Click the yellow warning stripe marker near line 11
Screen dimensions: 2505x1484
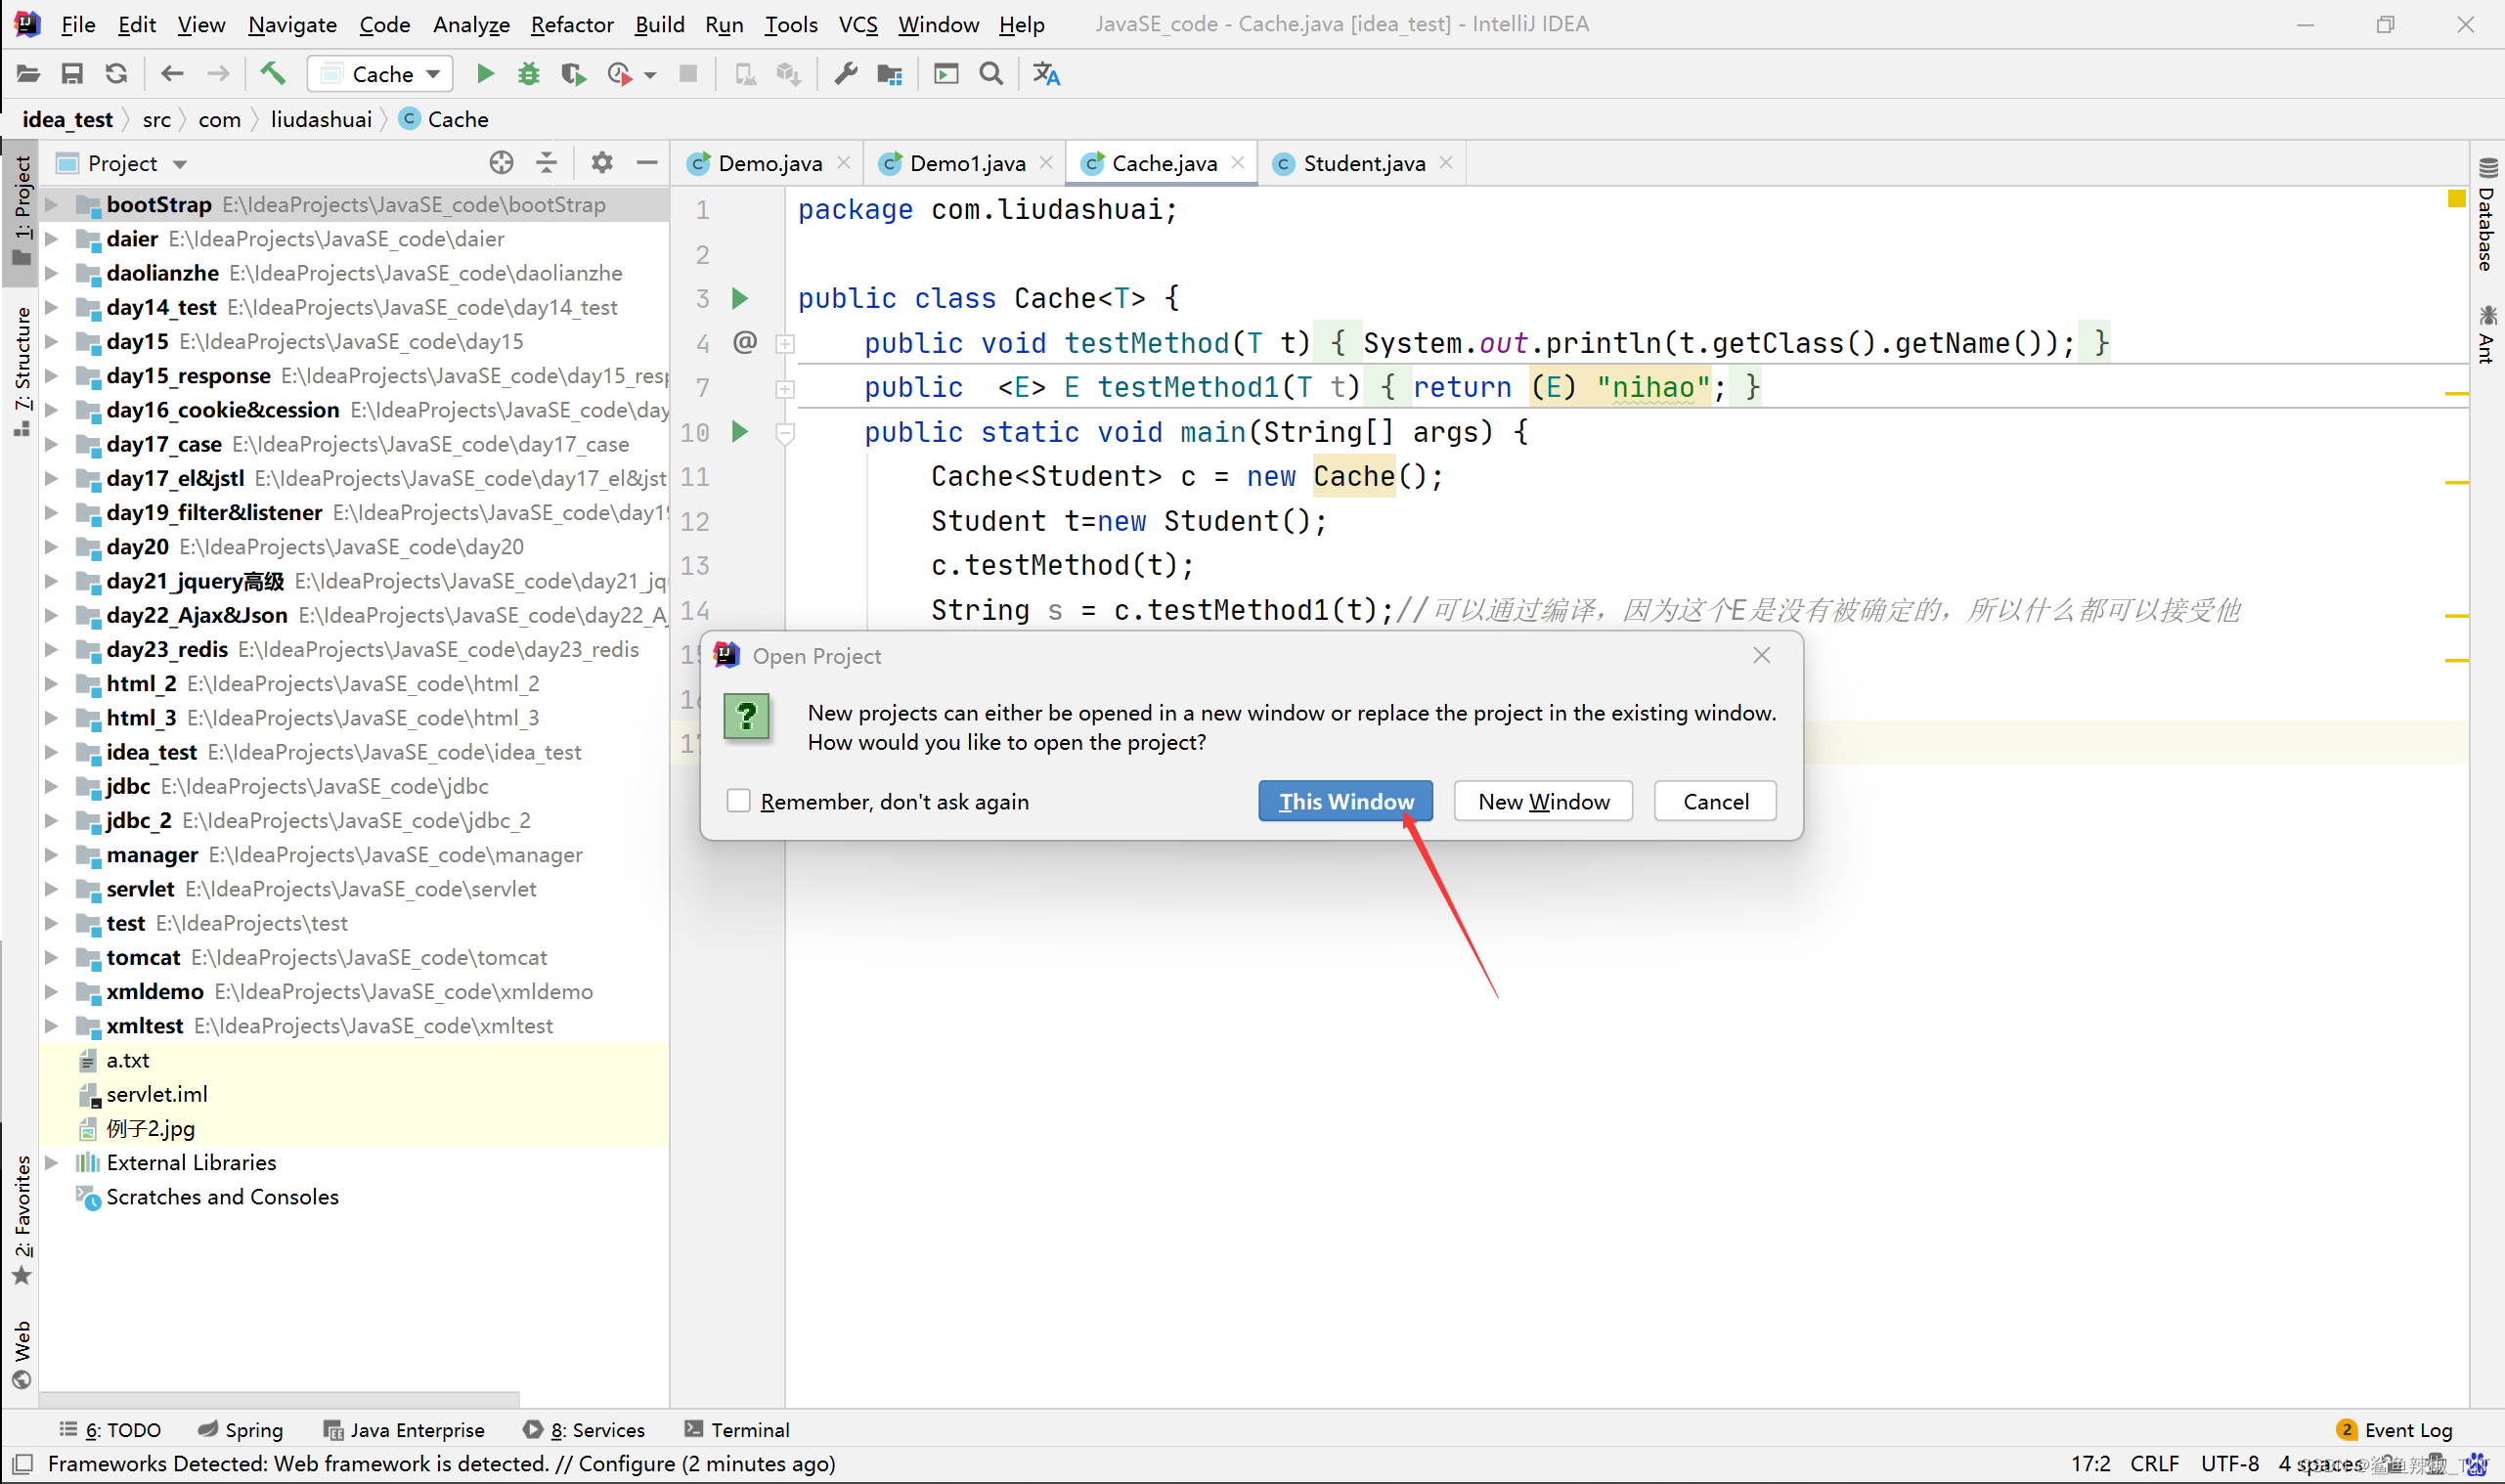pyautogui.click(x=2456, y=483)
